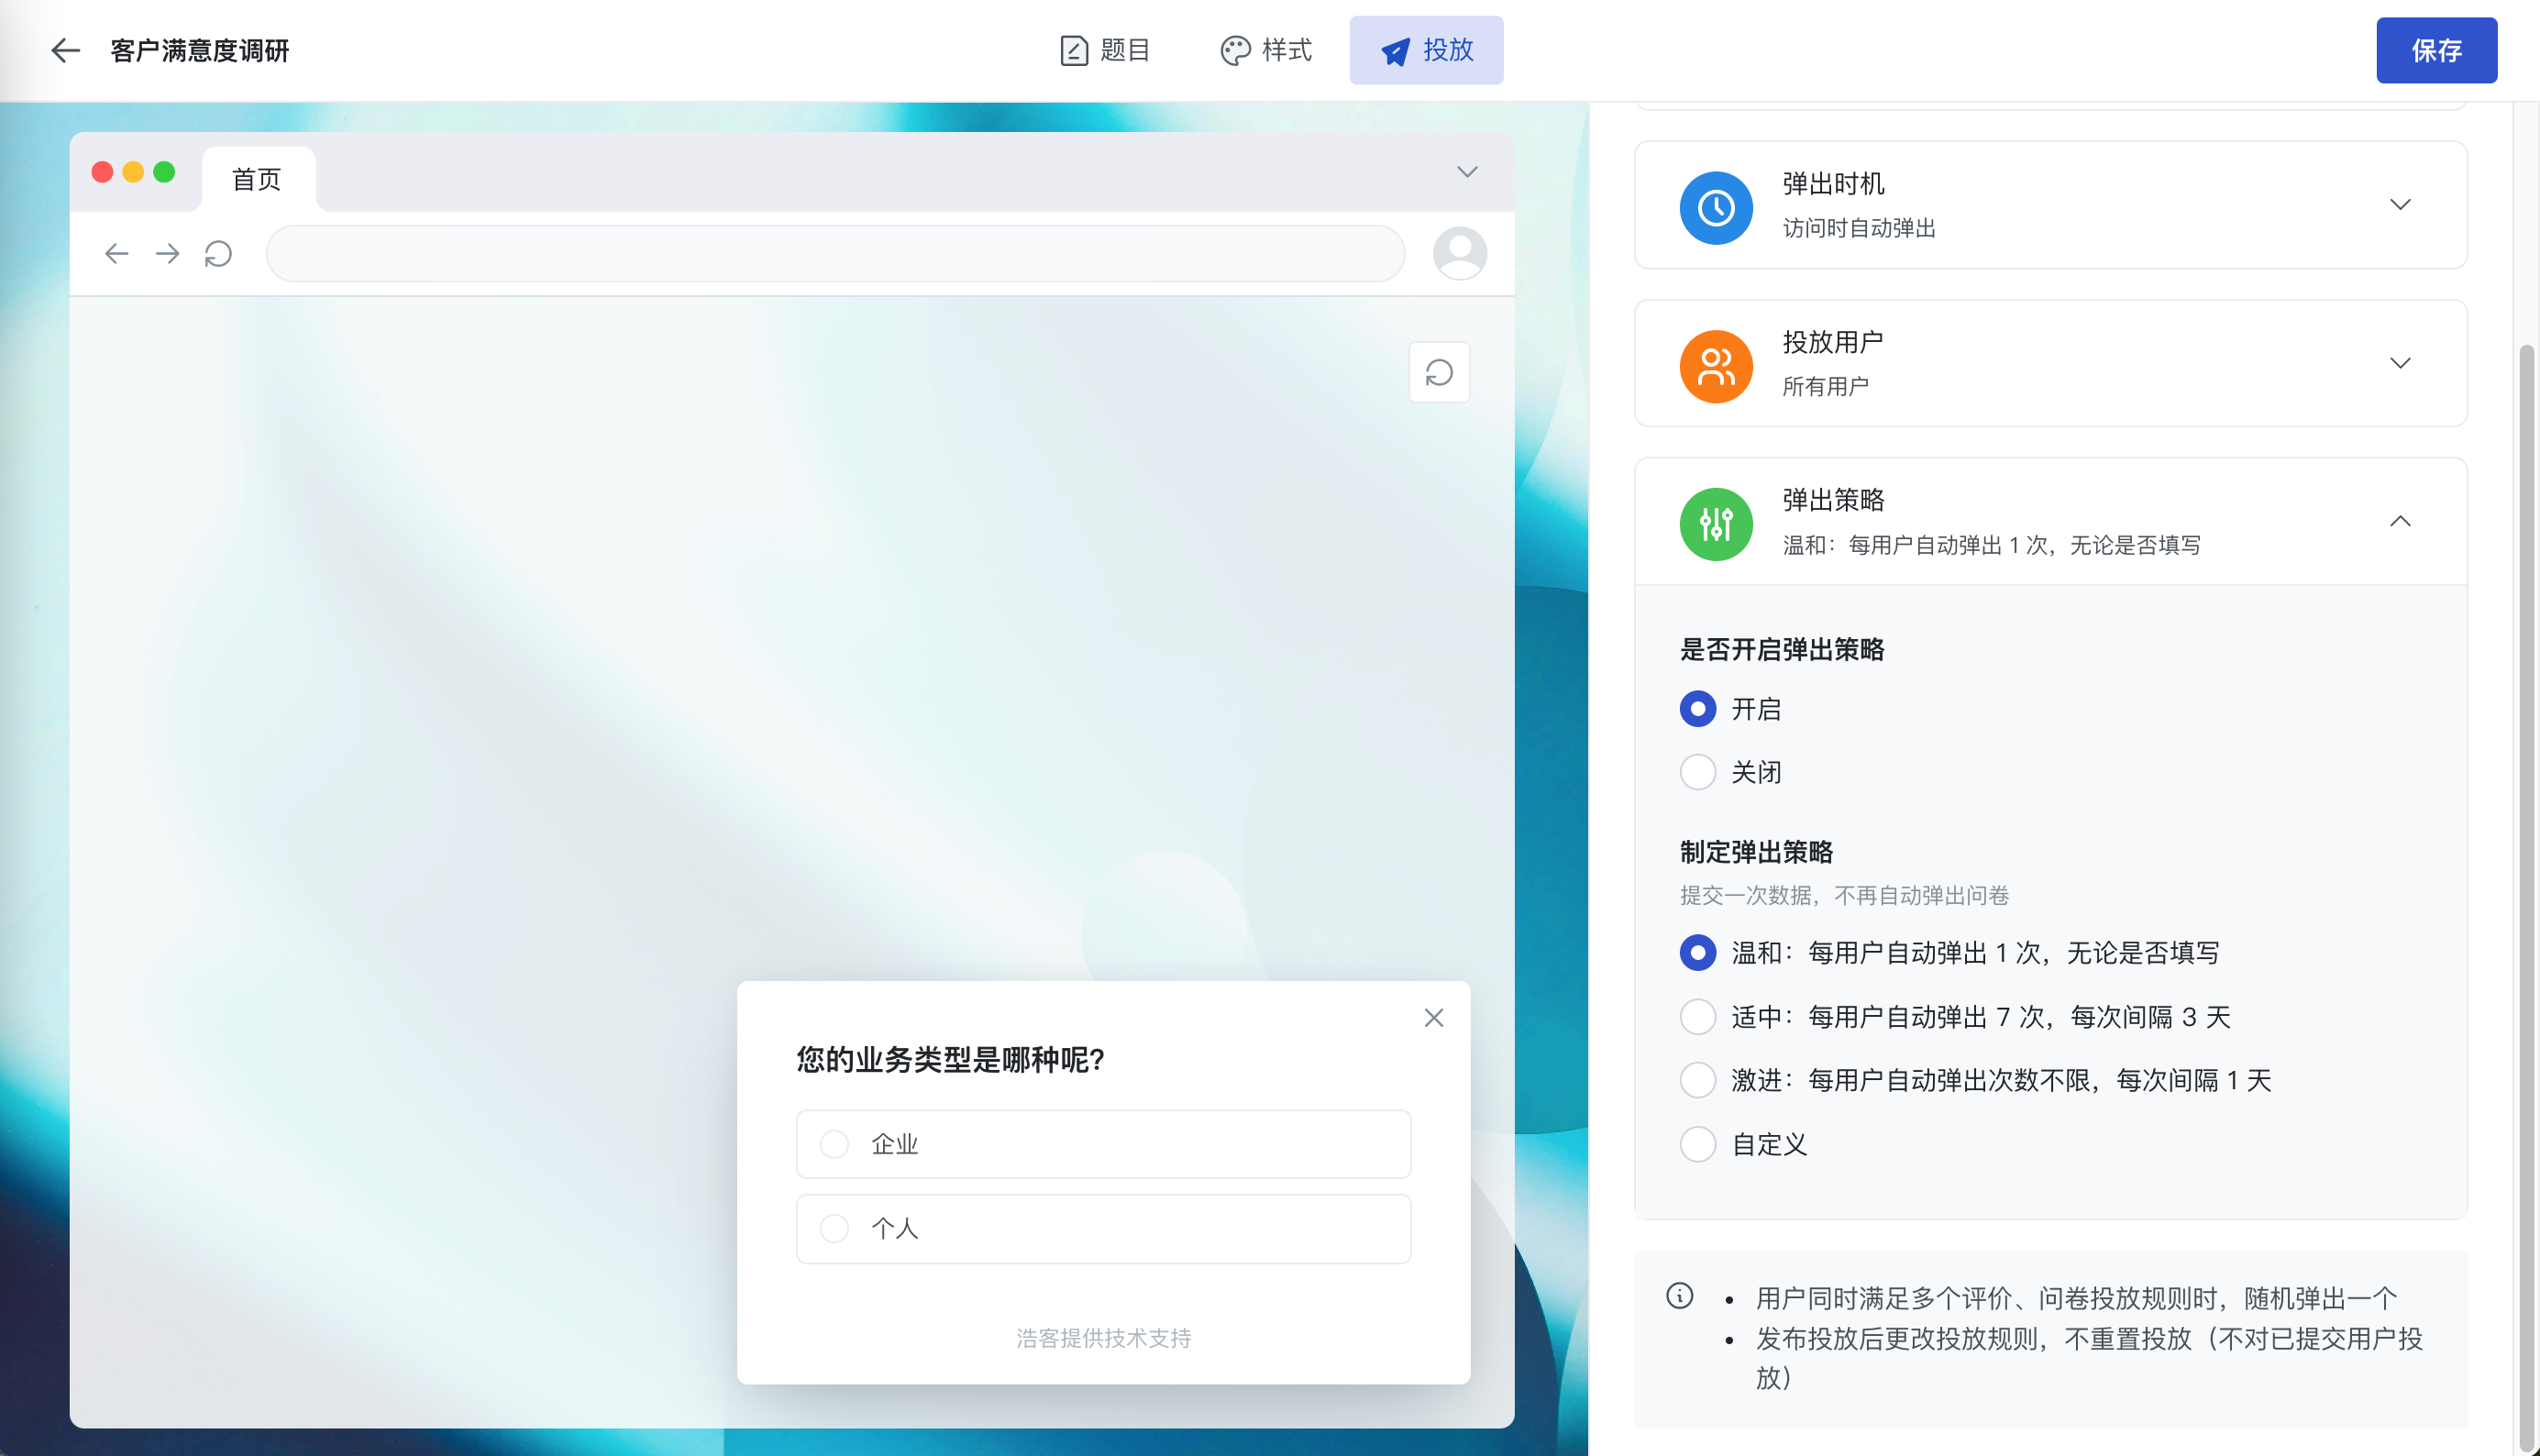Click the 弹出时机 heading text

pos(1833,184)
